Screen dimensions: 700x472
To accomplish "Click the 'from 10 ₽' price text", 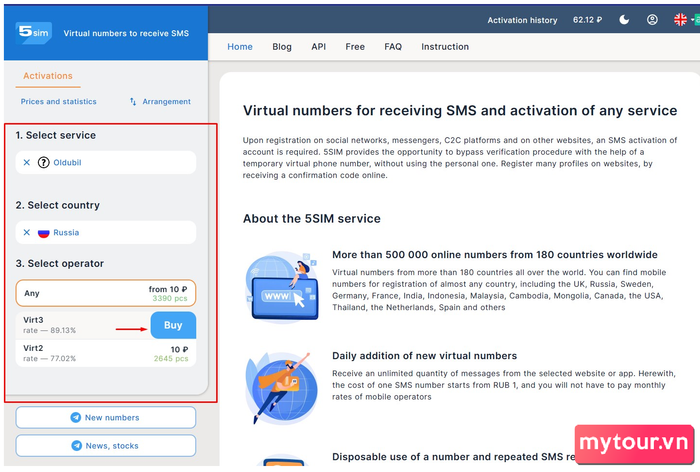I will [x=168, y=289].
